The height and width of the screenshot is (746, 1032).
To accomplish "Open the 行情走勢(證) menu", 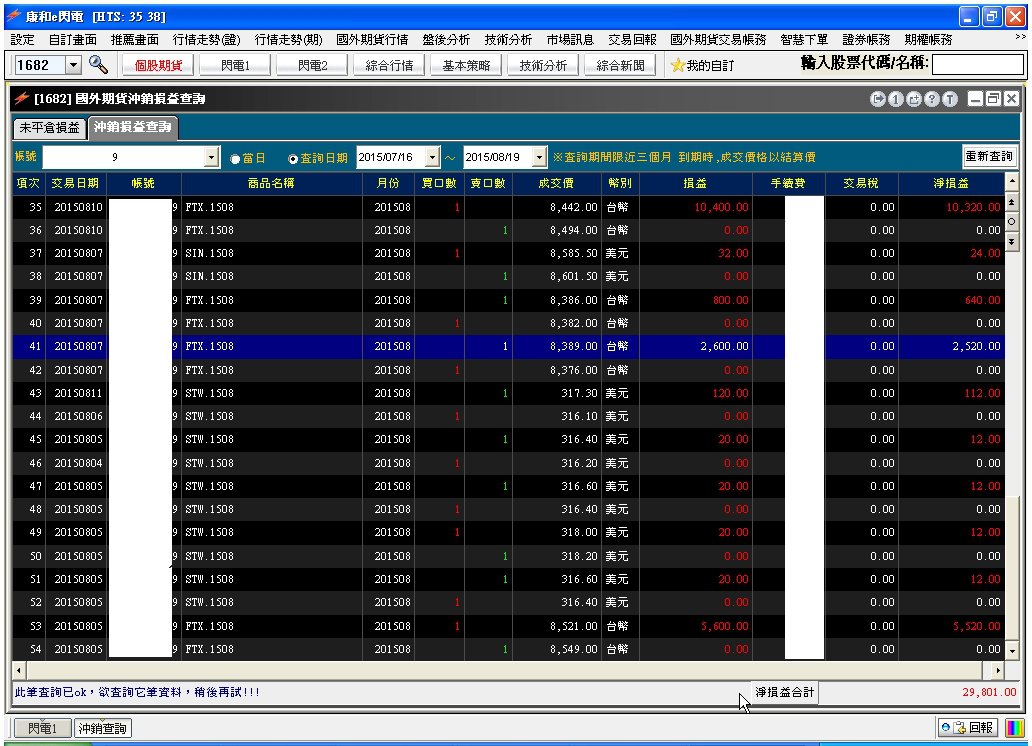I will (207, 40).
